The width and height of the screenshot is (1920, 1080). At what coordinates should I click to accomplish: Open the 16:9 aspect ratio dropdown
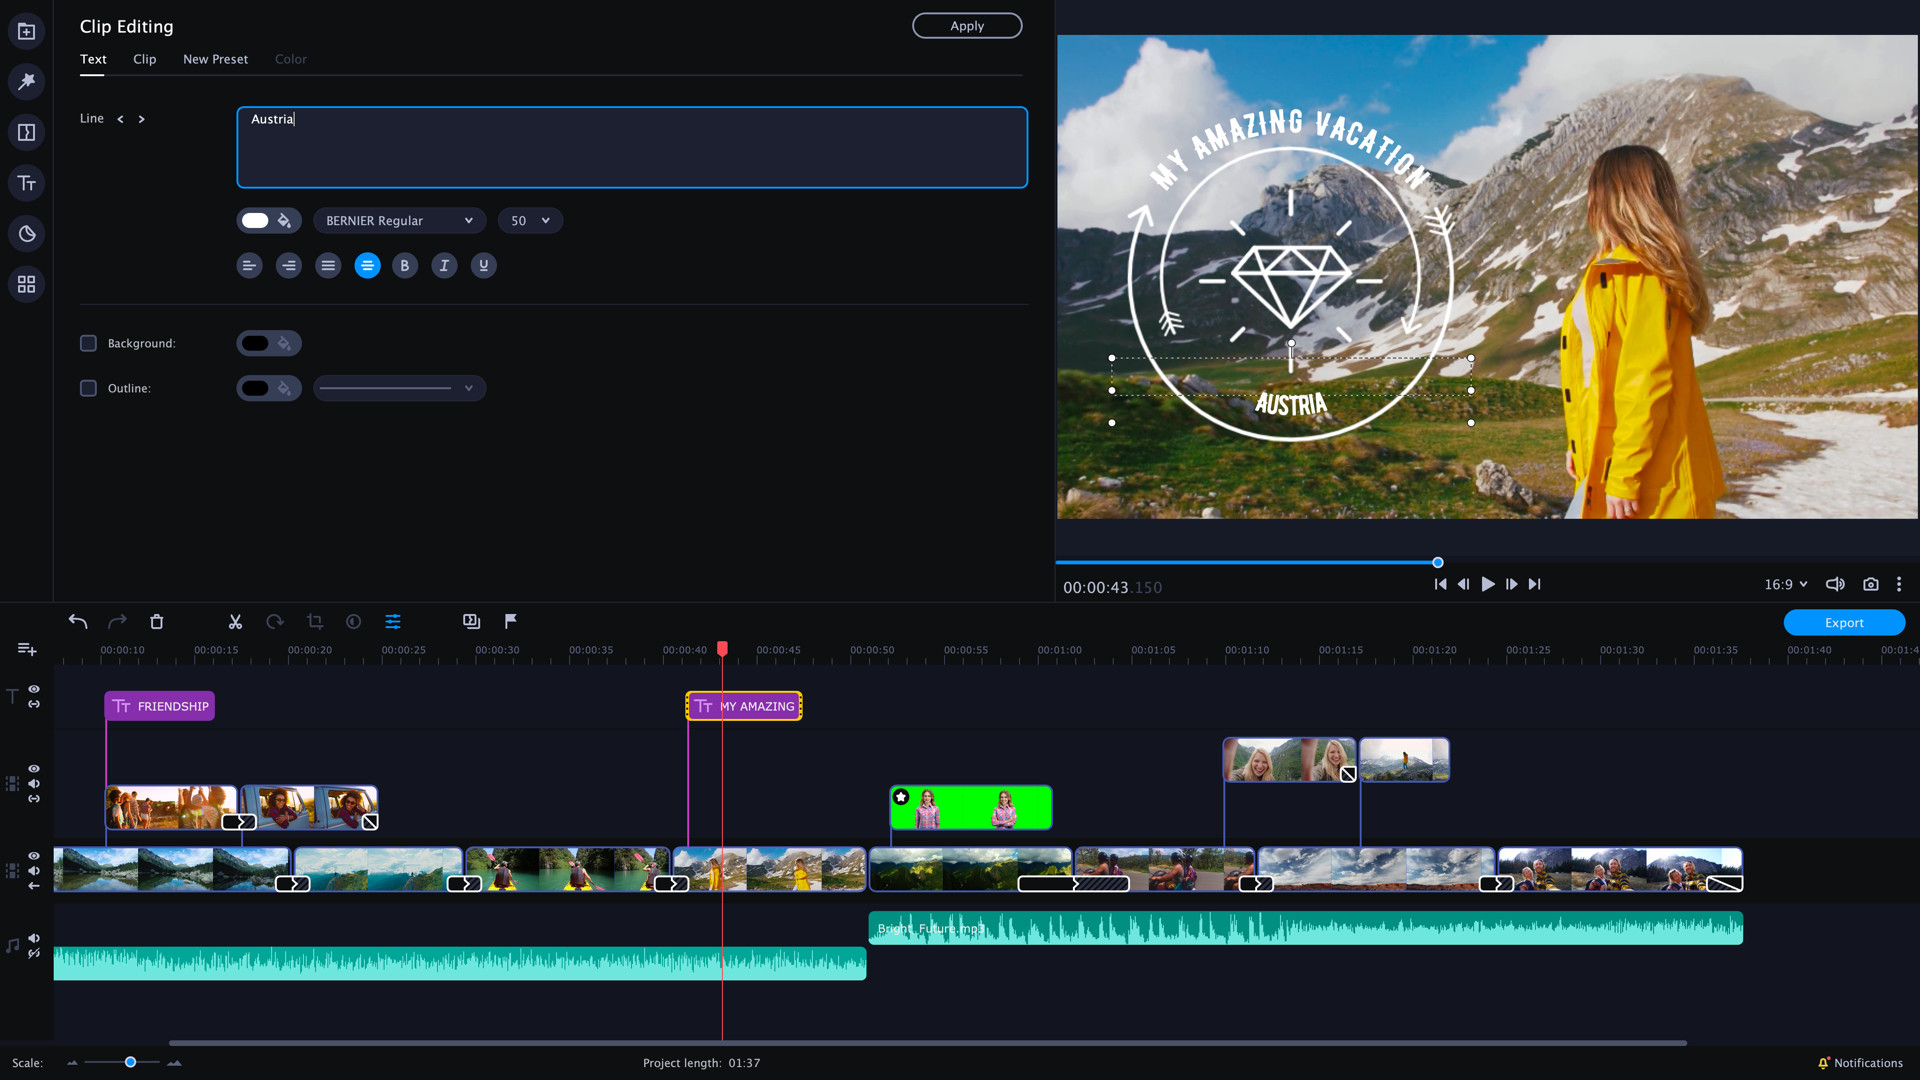(1787, 584)
